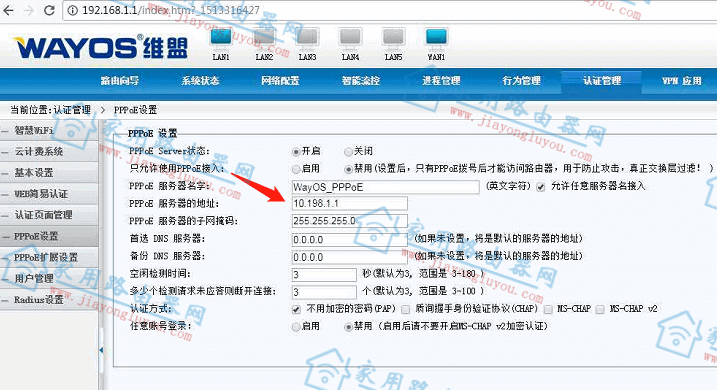
Task: Select 禁用 for 只允许使用PPPoE接入
Action: point(348,169)
